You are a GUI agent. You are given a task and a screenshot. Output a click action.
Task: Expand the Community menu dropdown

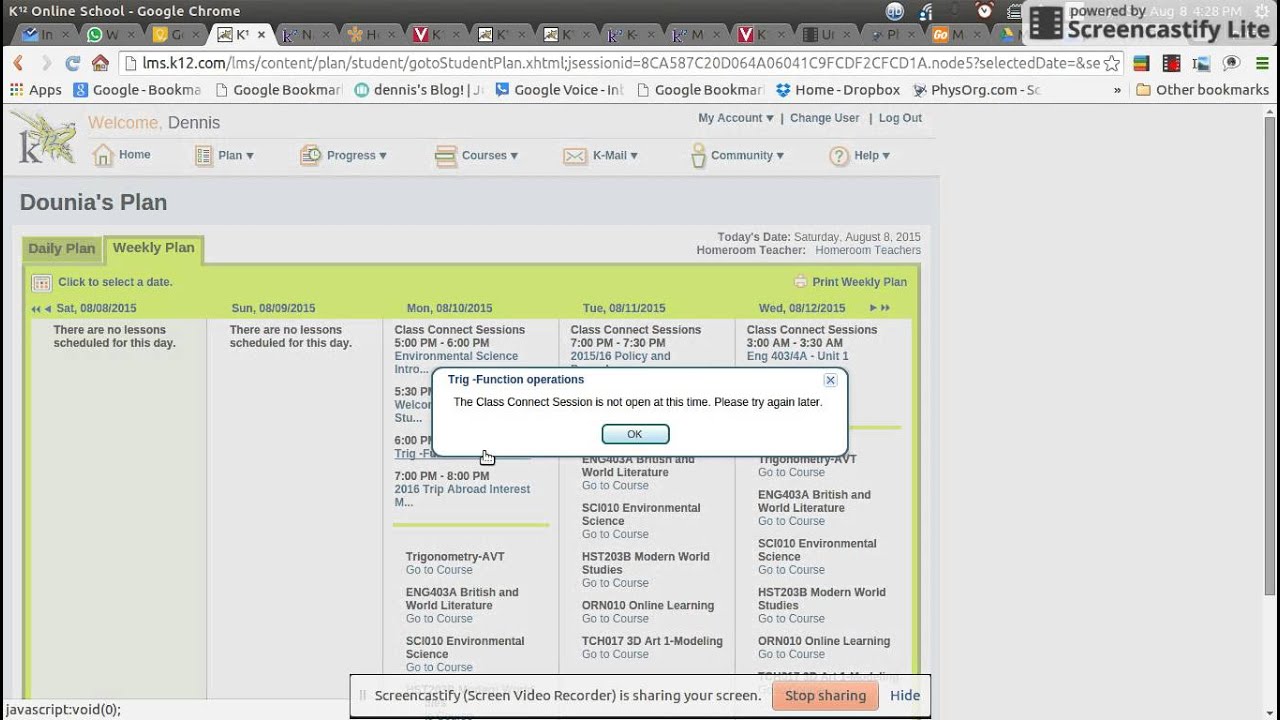point(780,156)
